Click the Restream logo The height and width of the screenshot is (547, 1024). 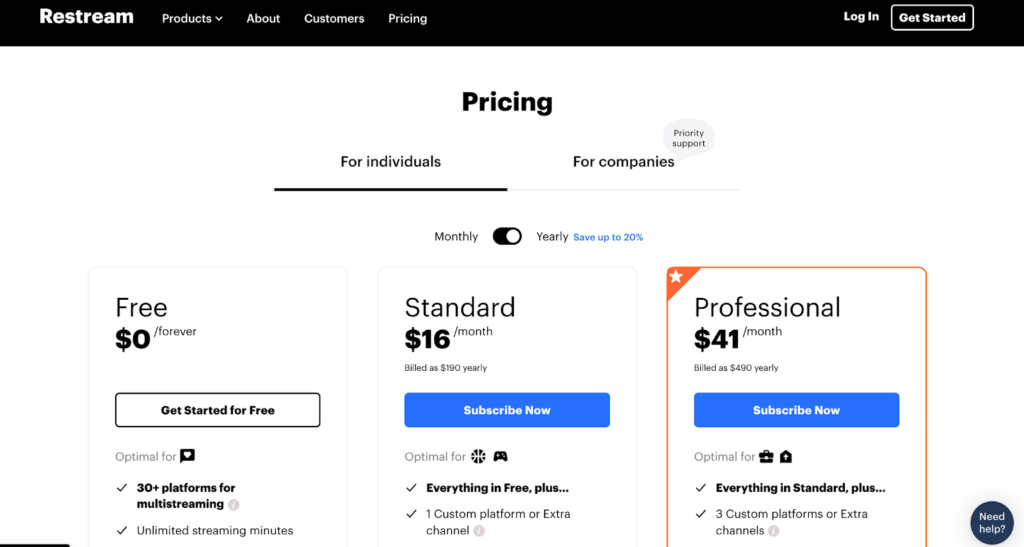[x=86, y=17]
